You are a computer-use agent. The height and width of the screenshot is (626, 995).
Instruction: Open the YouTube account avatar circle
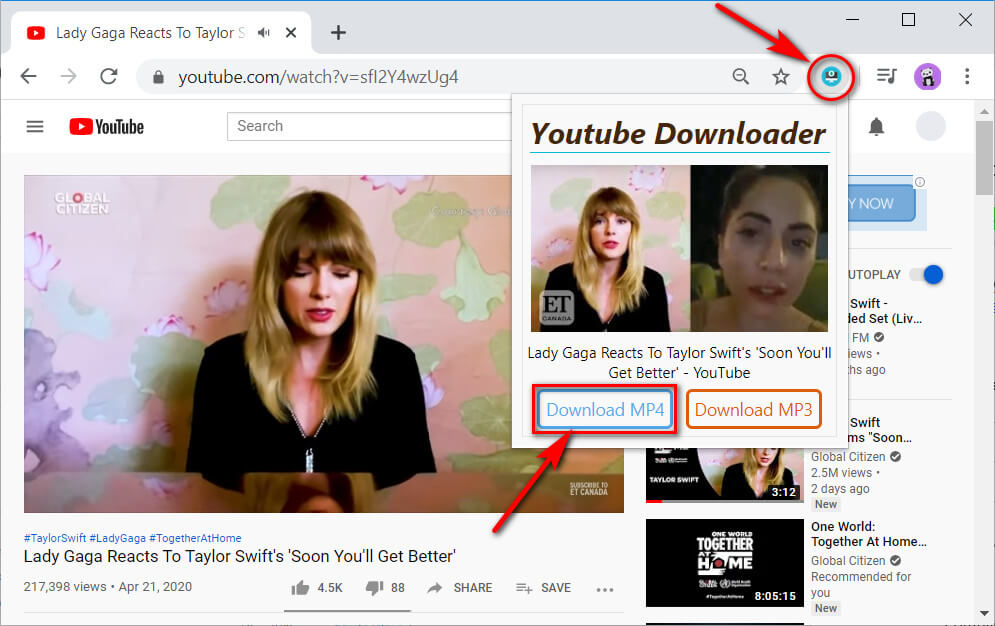point(930,126)
